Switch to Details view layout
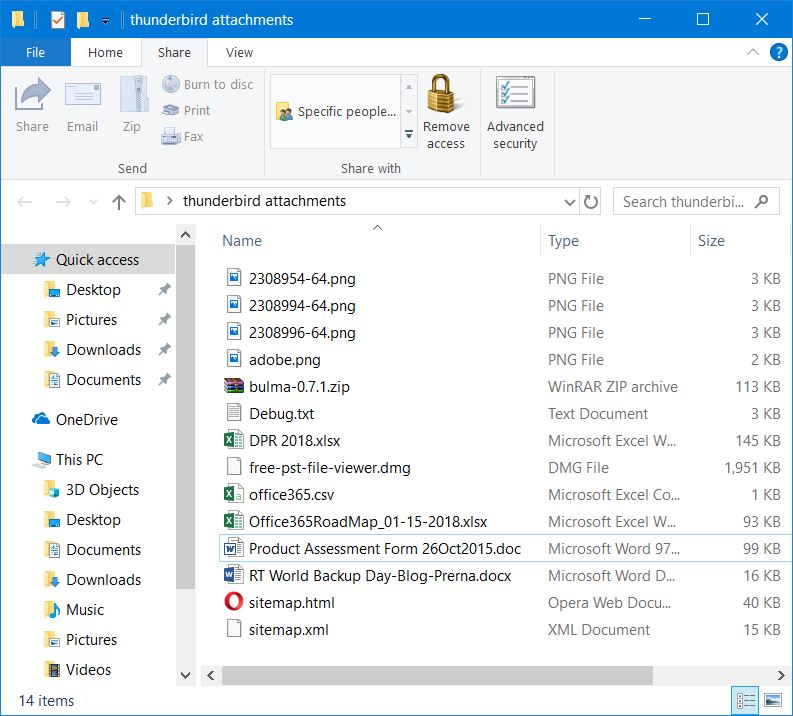The height and width of the screenshot is (716, 793). coord(745,701)
